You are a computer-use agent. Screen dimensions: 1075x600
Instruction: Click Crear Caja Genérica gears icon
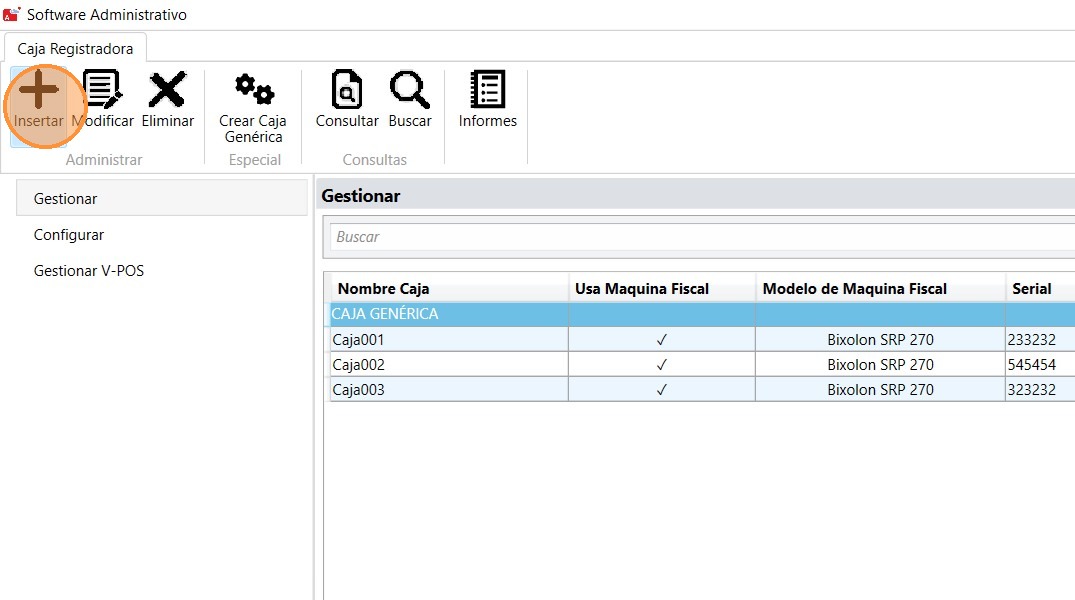(x=253, y=91)
